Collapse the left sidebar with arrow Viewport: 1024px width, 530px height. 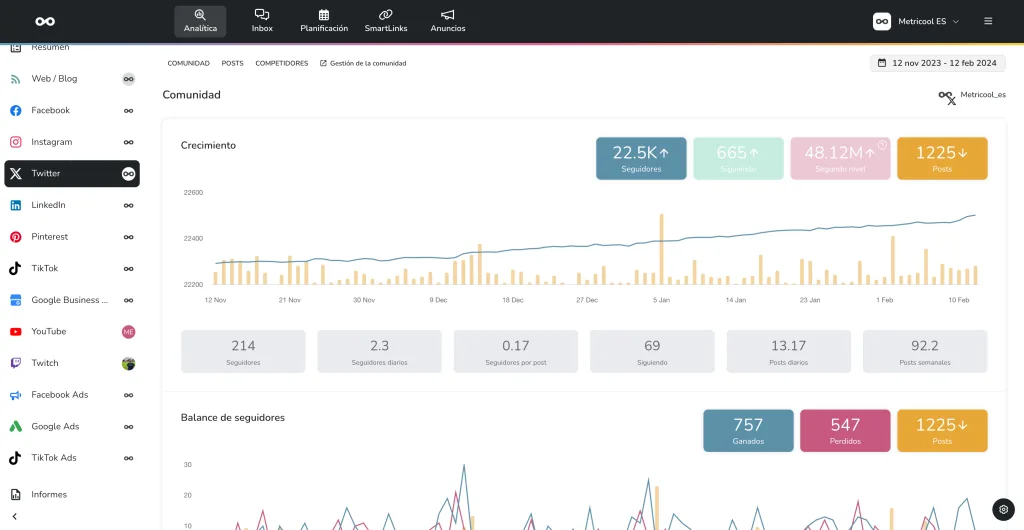pyautogui.click(x=15, y=516)
